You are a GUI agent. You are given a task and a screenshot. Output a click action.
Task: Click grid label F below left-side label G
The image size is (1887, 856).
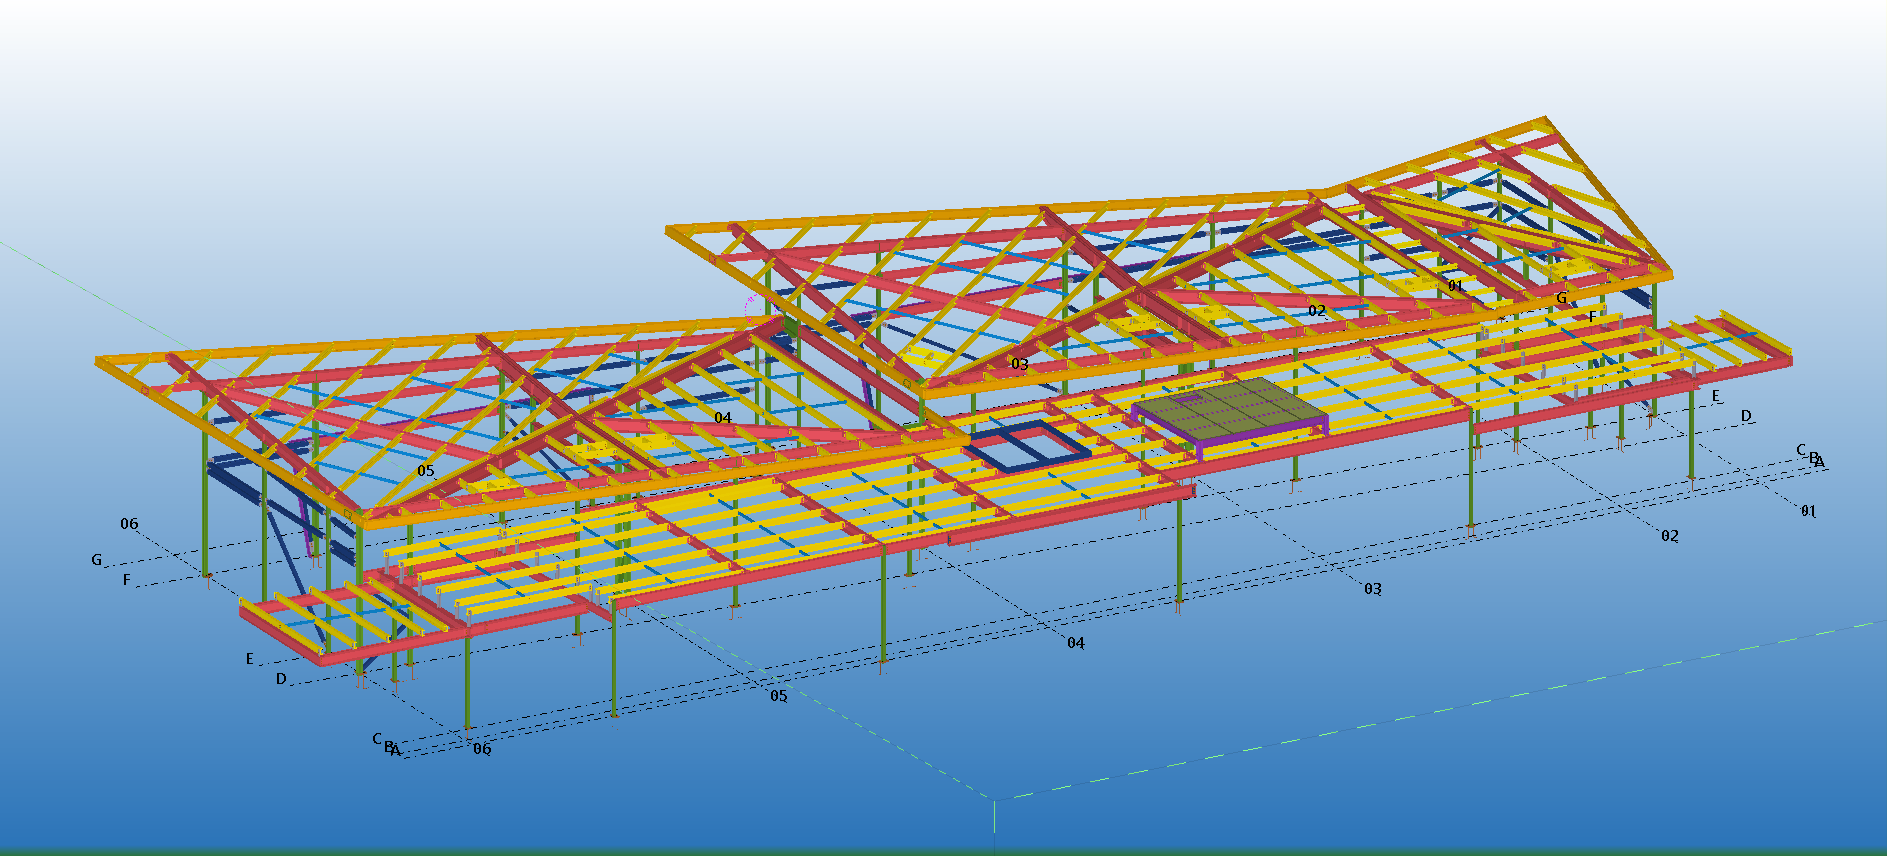(127, 580)
